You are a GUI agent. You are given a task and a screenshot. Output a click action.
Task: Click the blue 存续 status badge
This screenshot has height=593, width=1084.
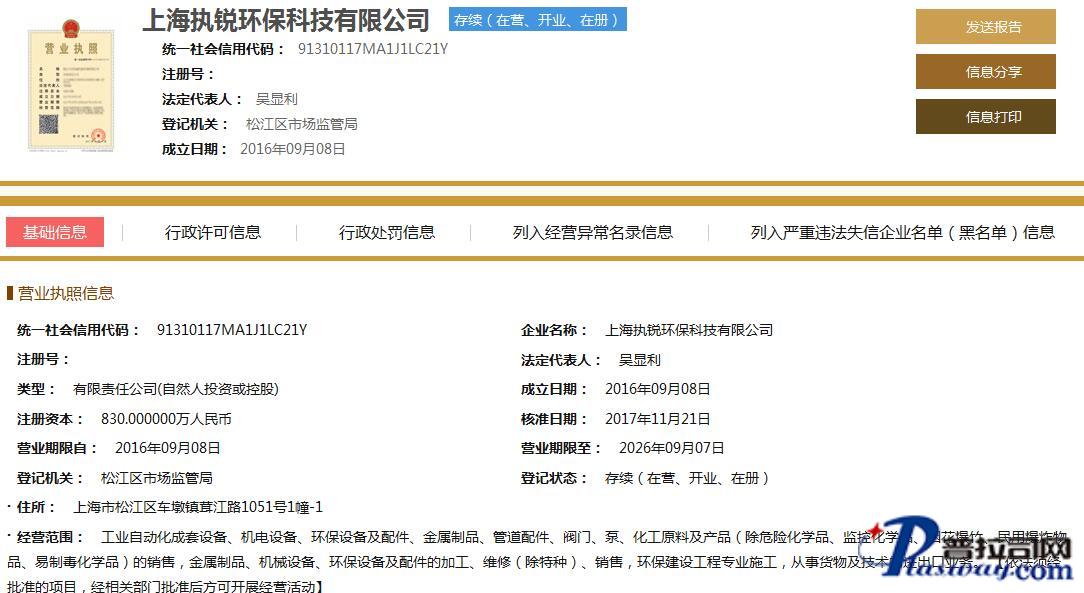coord(537,20)
